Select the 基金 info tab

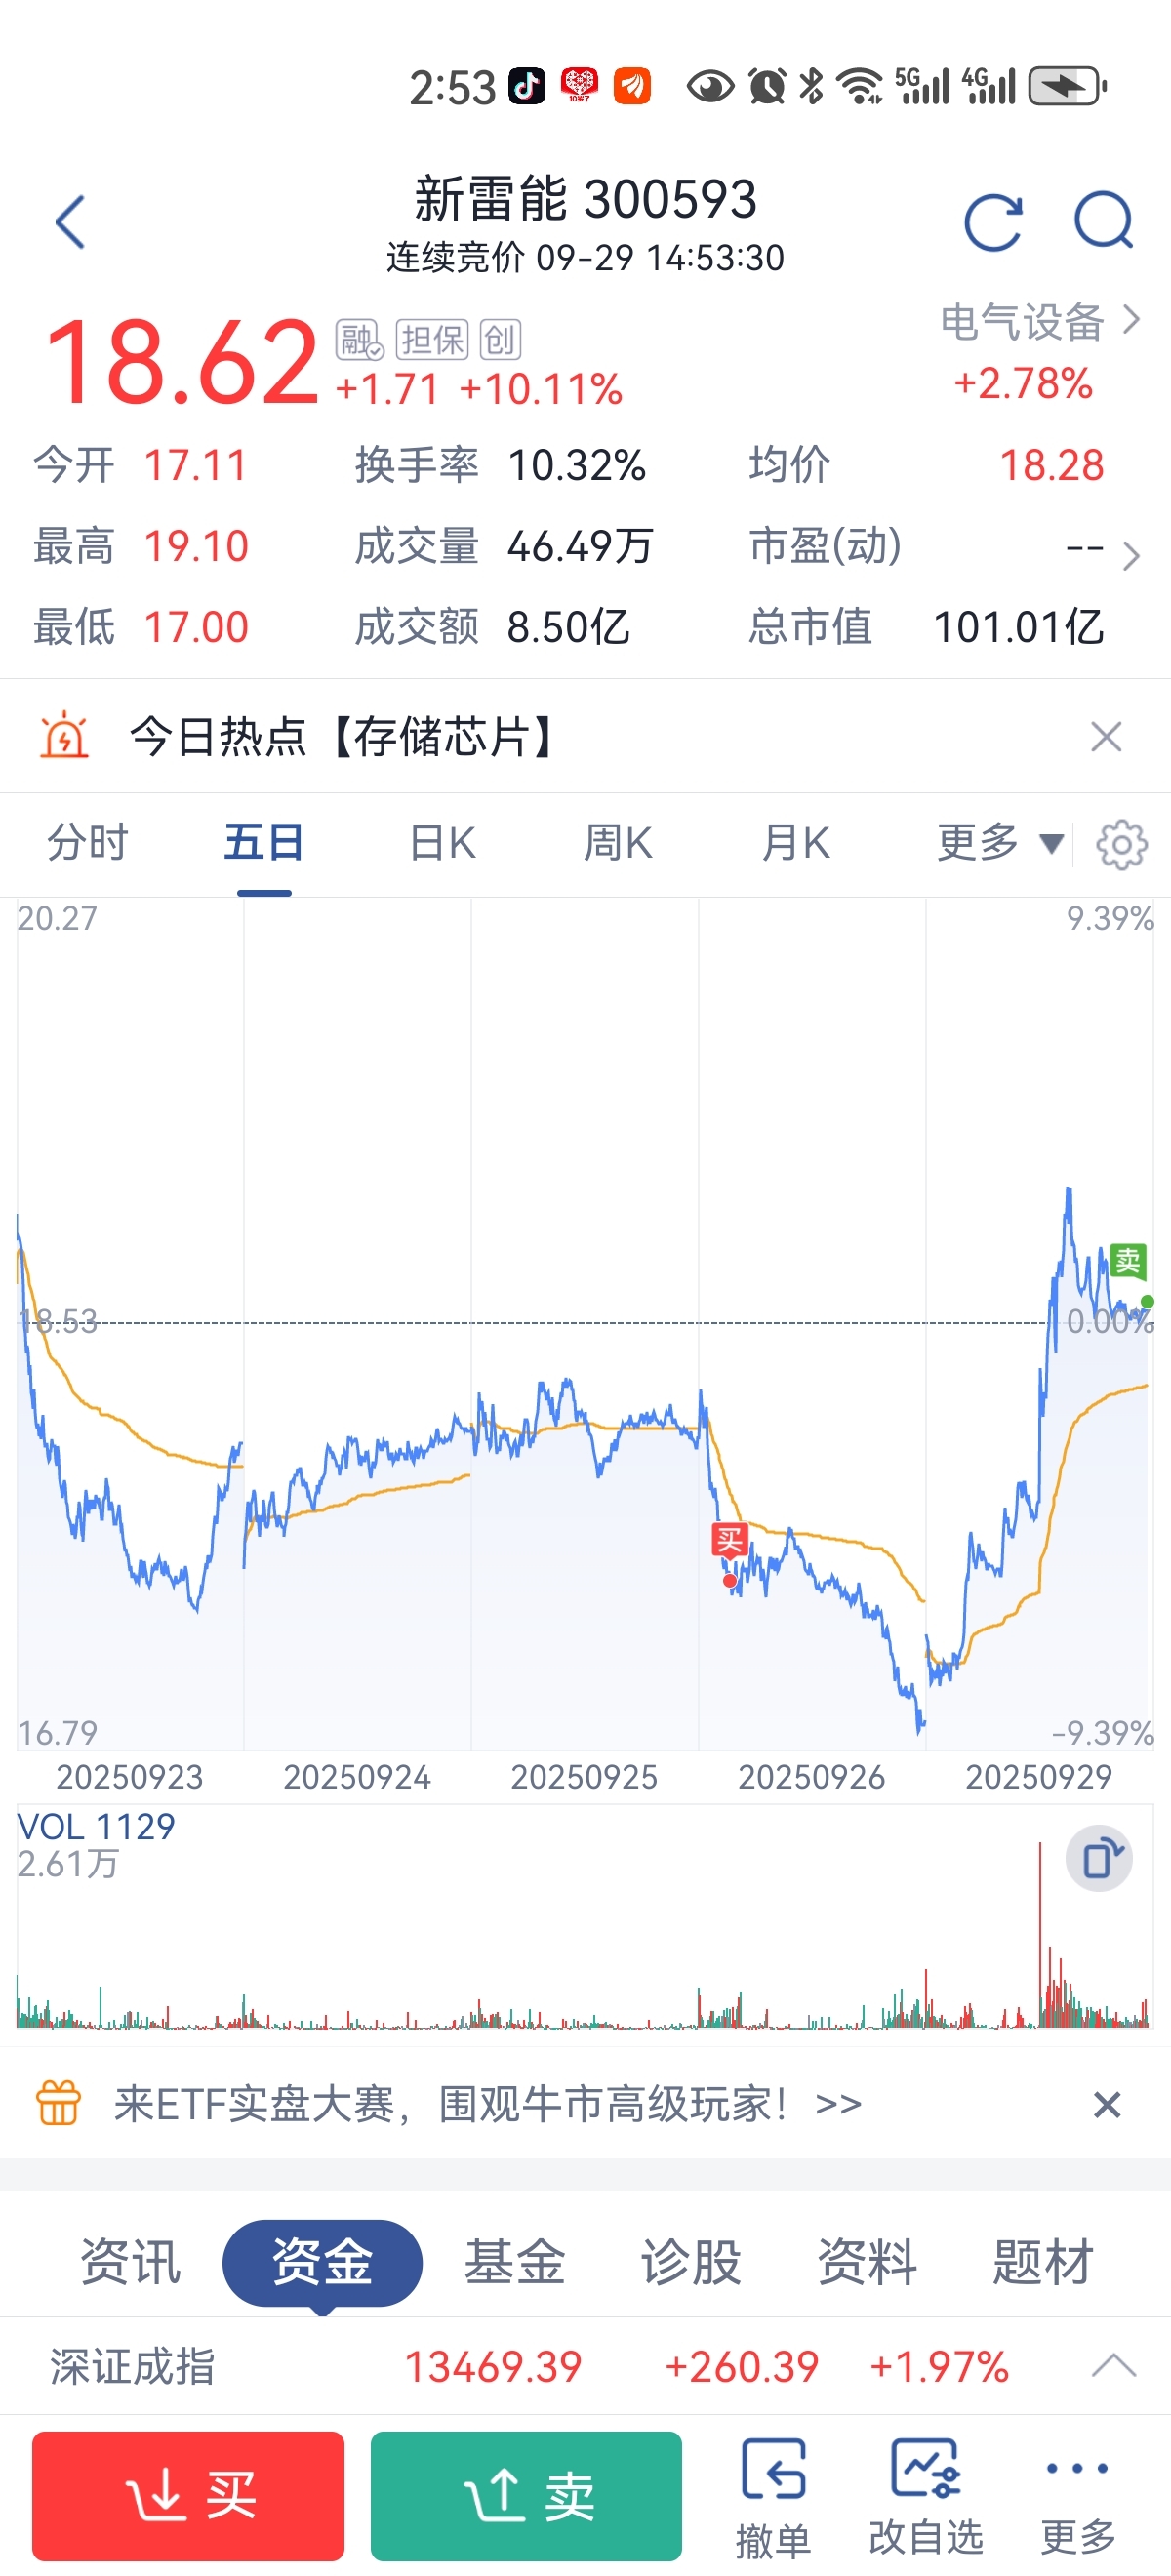click(x=514, y=2262)
